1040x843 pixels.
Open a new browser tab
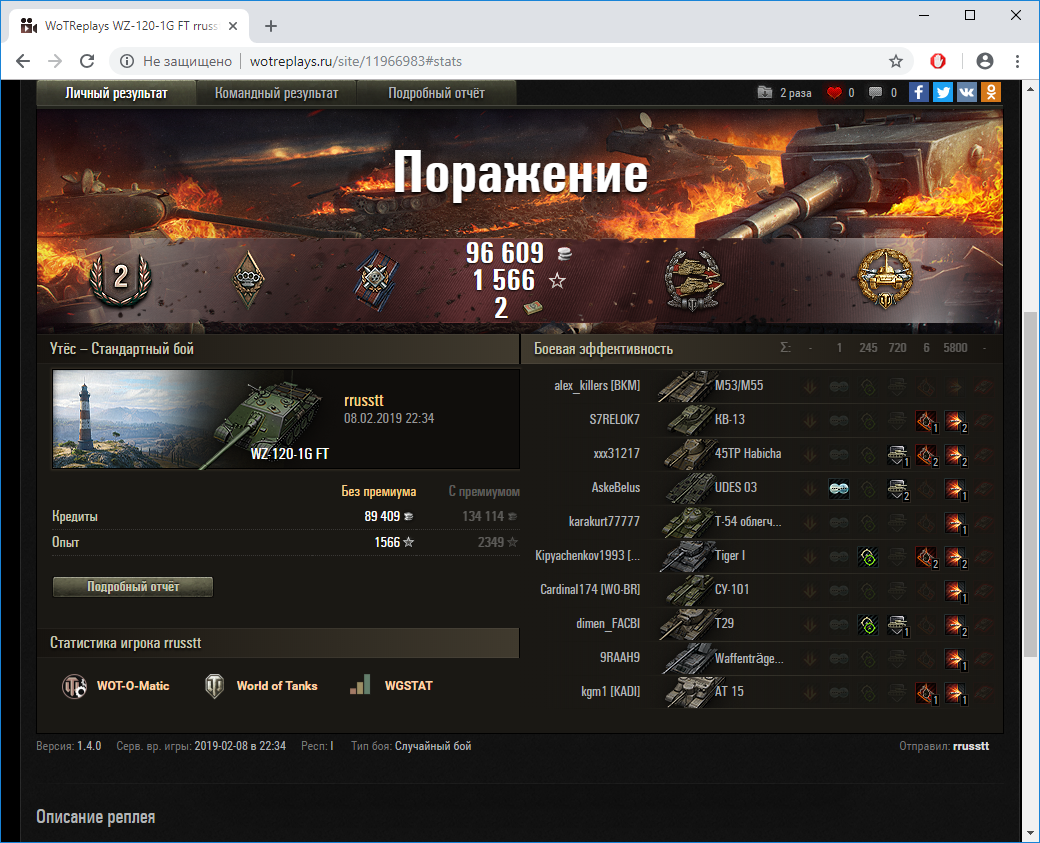(x=271, y=26)
